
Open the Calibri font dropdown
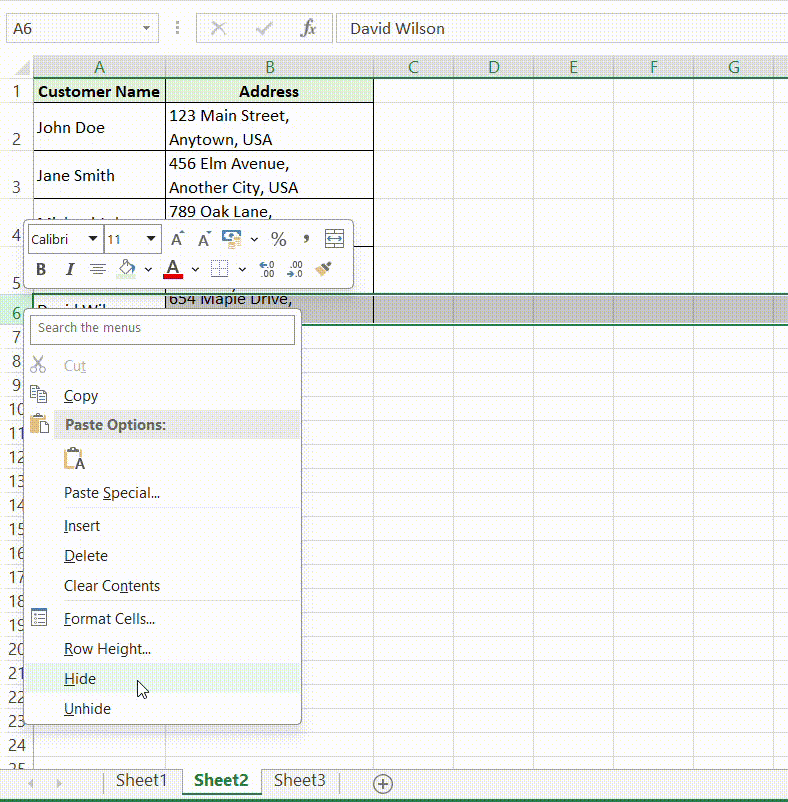(x=93, y=239)
